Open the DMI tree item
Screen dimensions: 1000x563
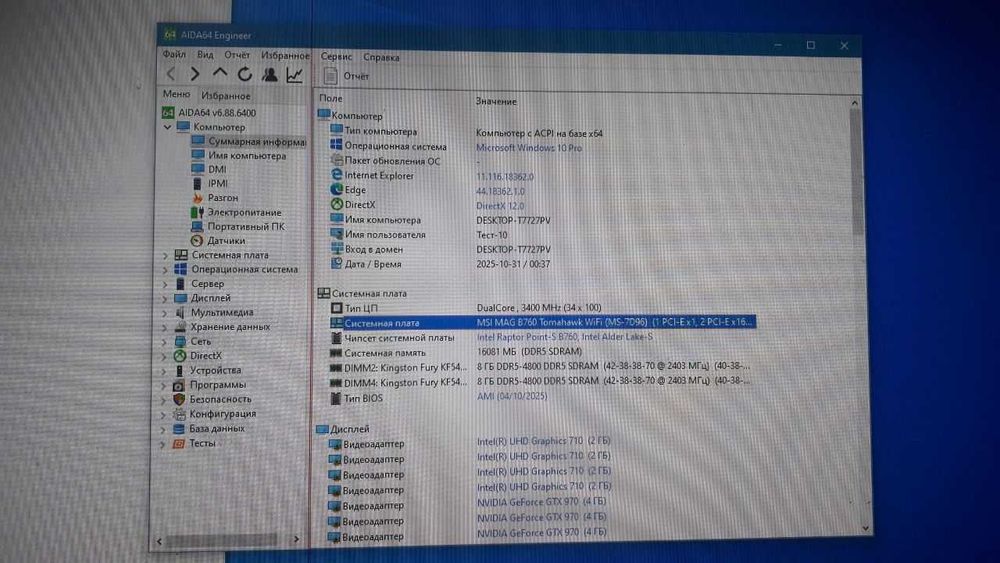pos(217,170)
